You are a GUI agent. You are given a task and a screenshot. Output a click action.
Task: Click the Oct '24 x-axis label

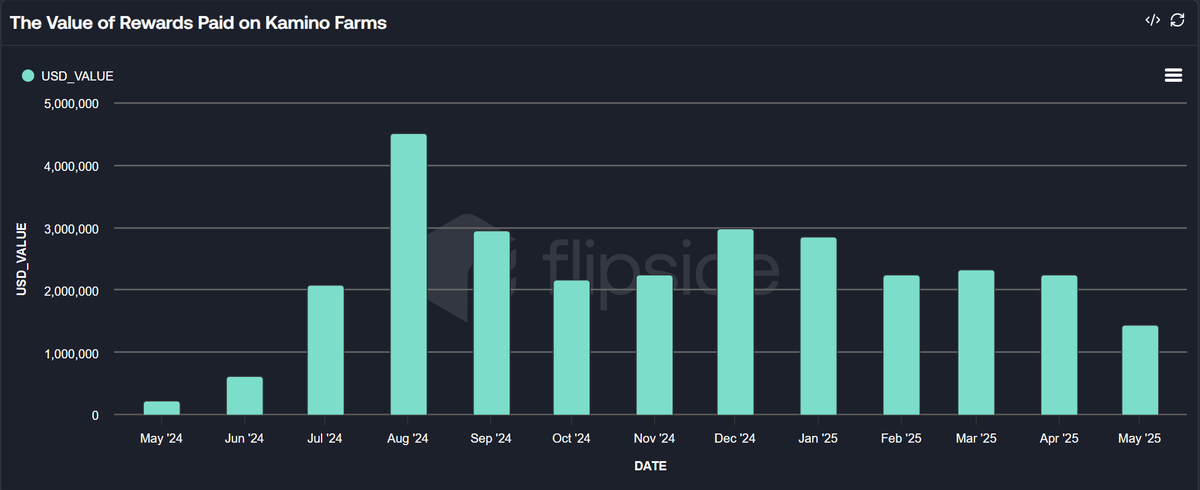[x=572, y=439]
